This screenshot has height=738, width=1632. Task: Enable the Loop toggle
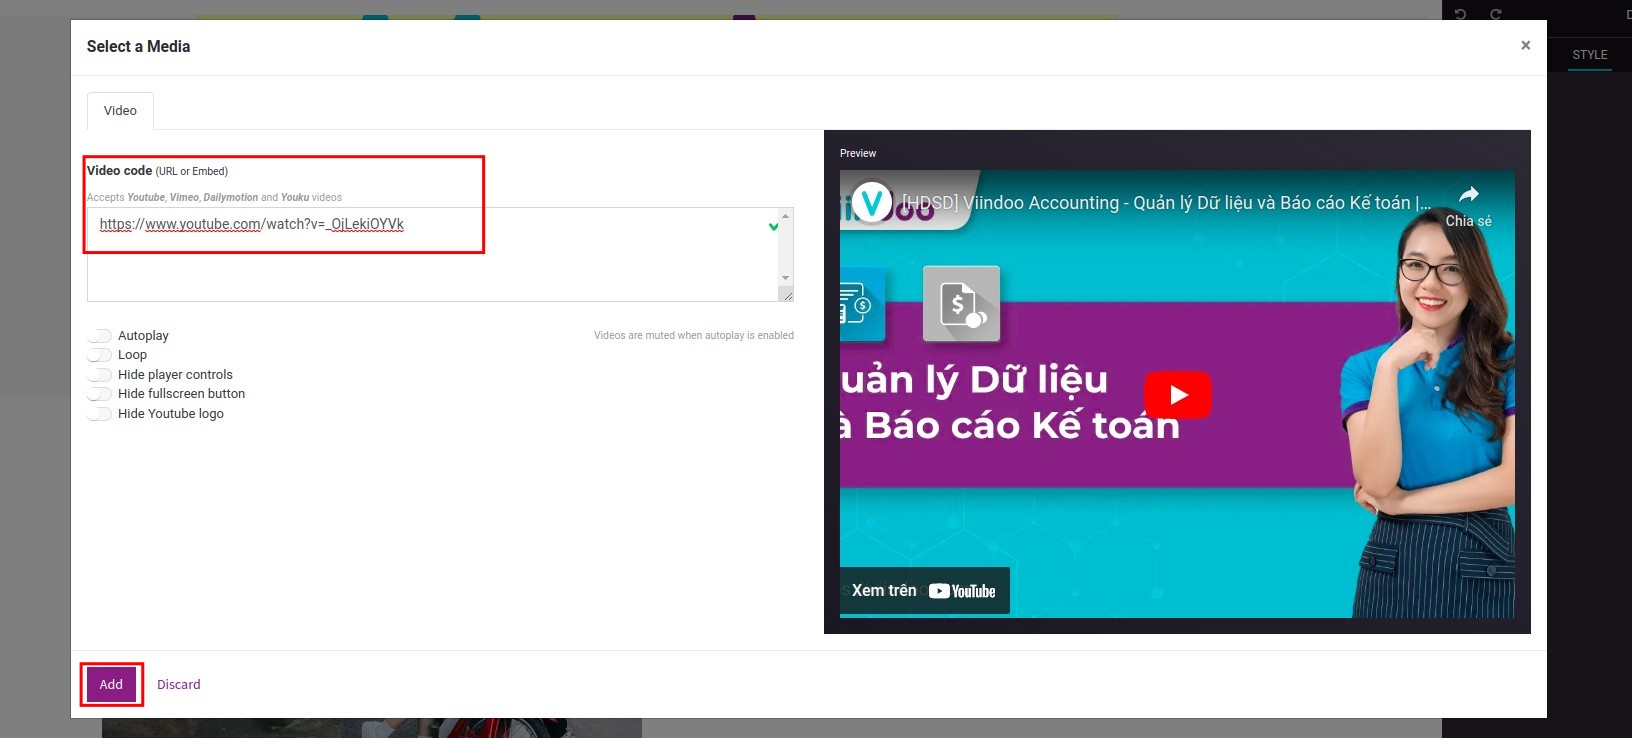coord(99,355)
